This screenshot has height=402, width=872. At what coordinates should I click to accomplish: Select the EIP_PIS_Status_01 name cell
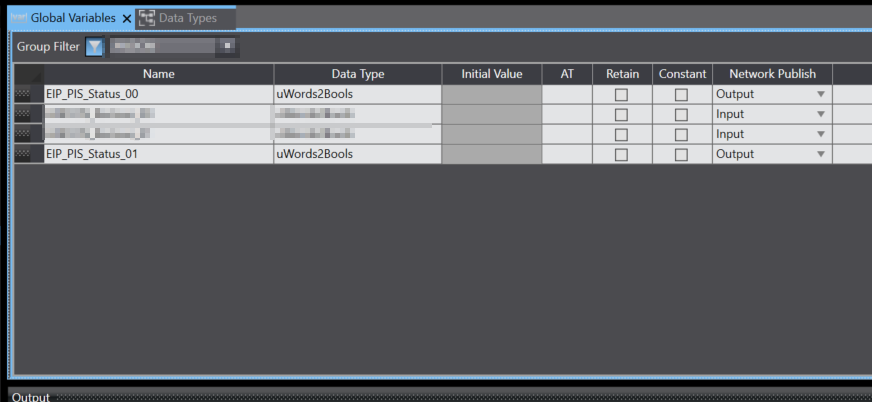[x=158, y=154]
